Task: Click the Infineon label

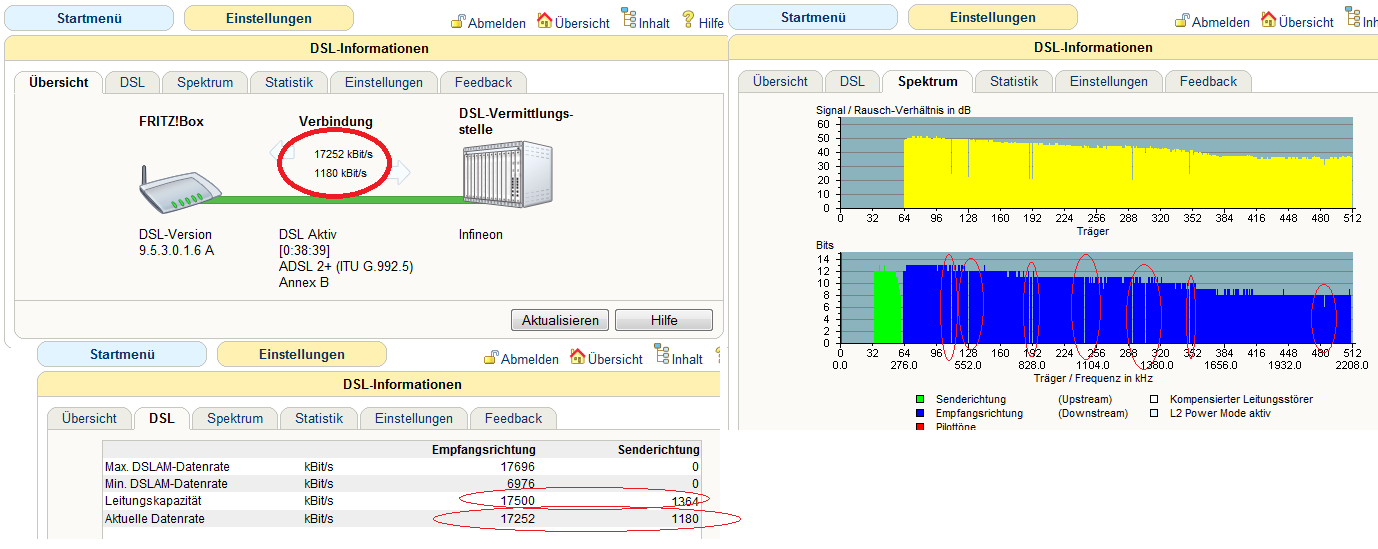Action: coord(481,235)
